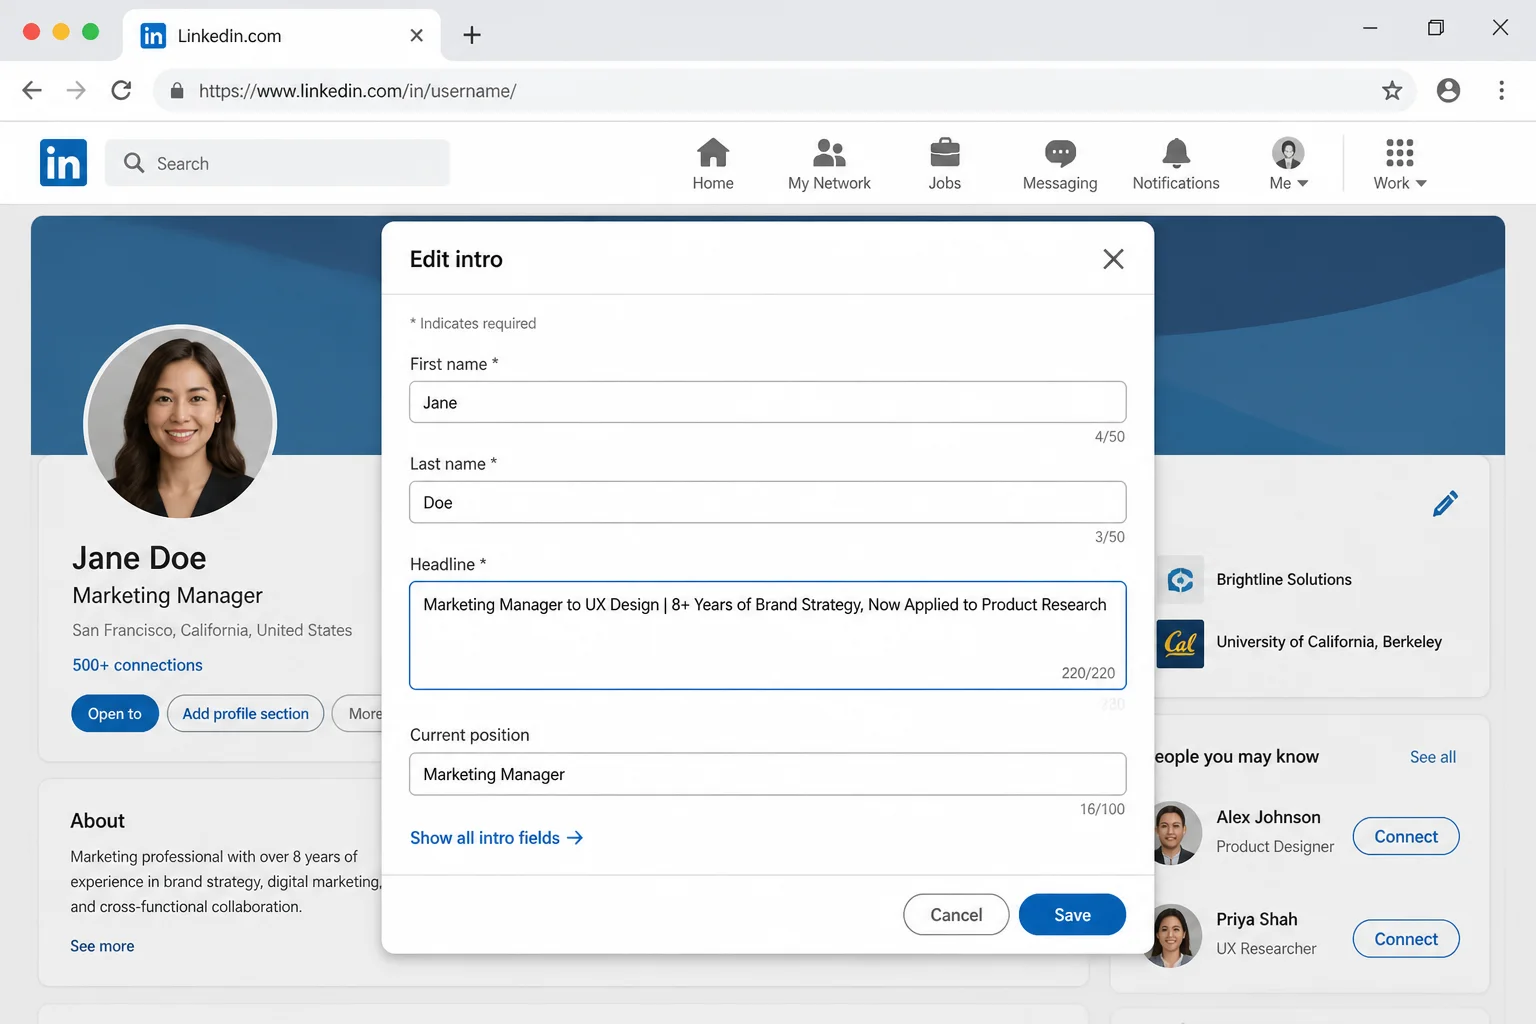1536x1024 pixels.
Task: Cancel the Edit intro dialog
Action: [956, 914]
